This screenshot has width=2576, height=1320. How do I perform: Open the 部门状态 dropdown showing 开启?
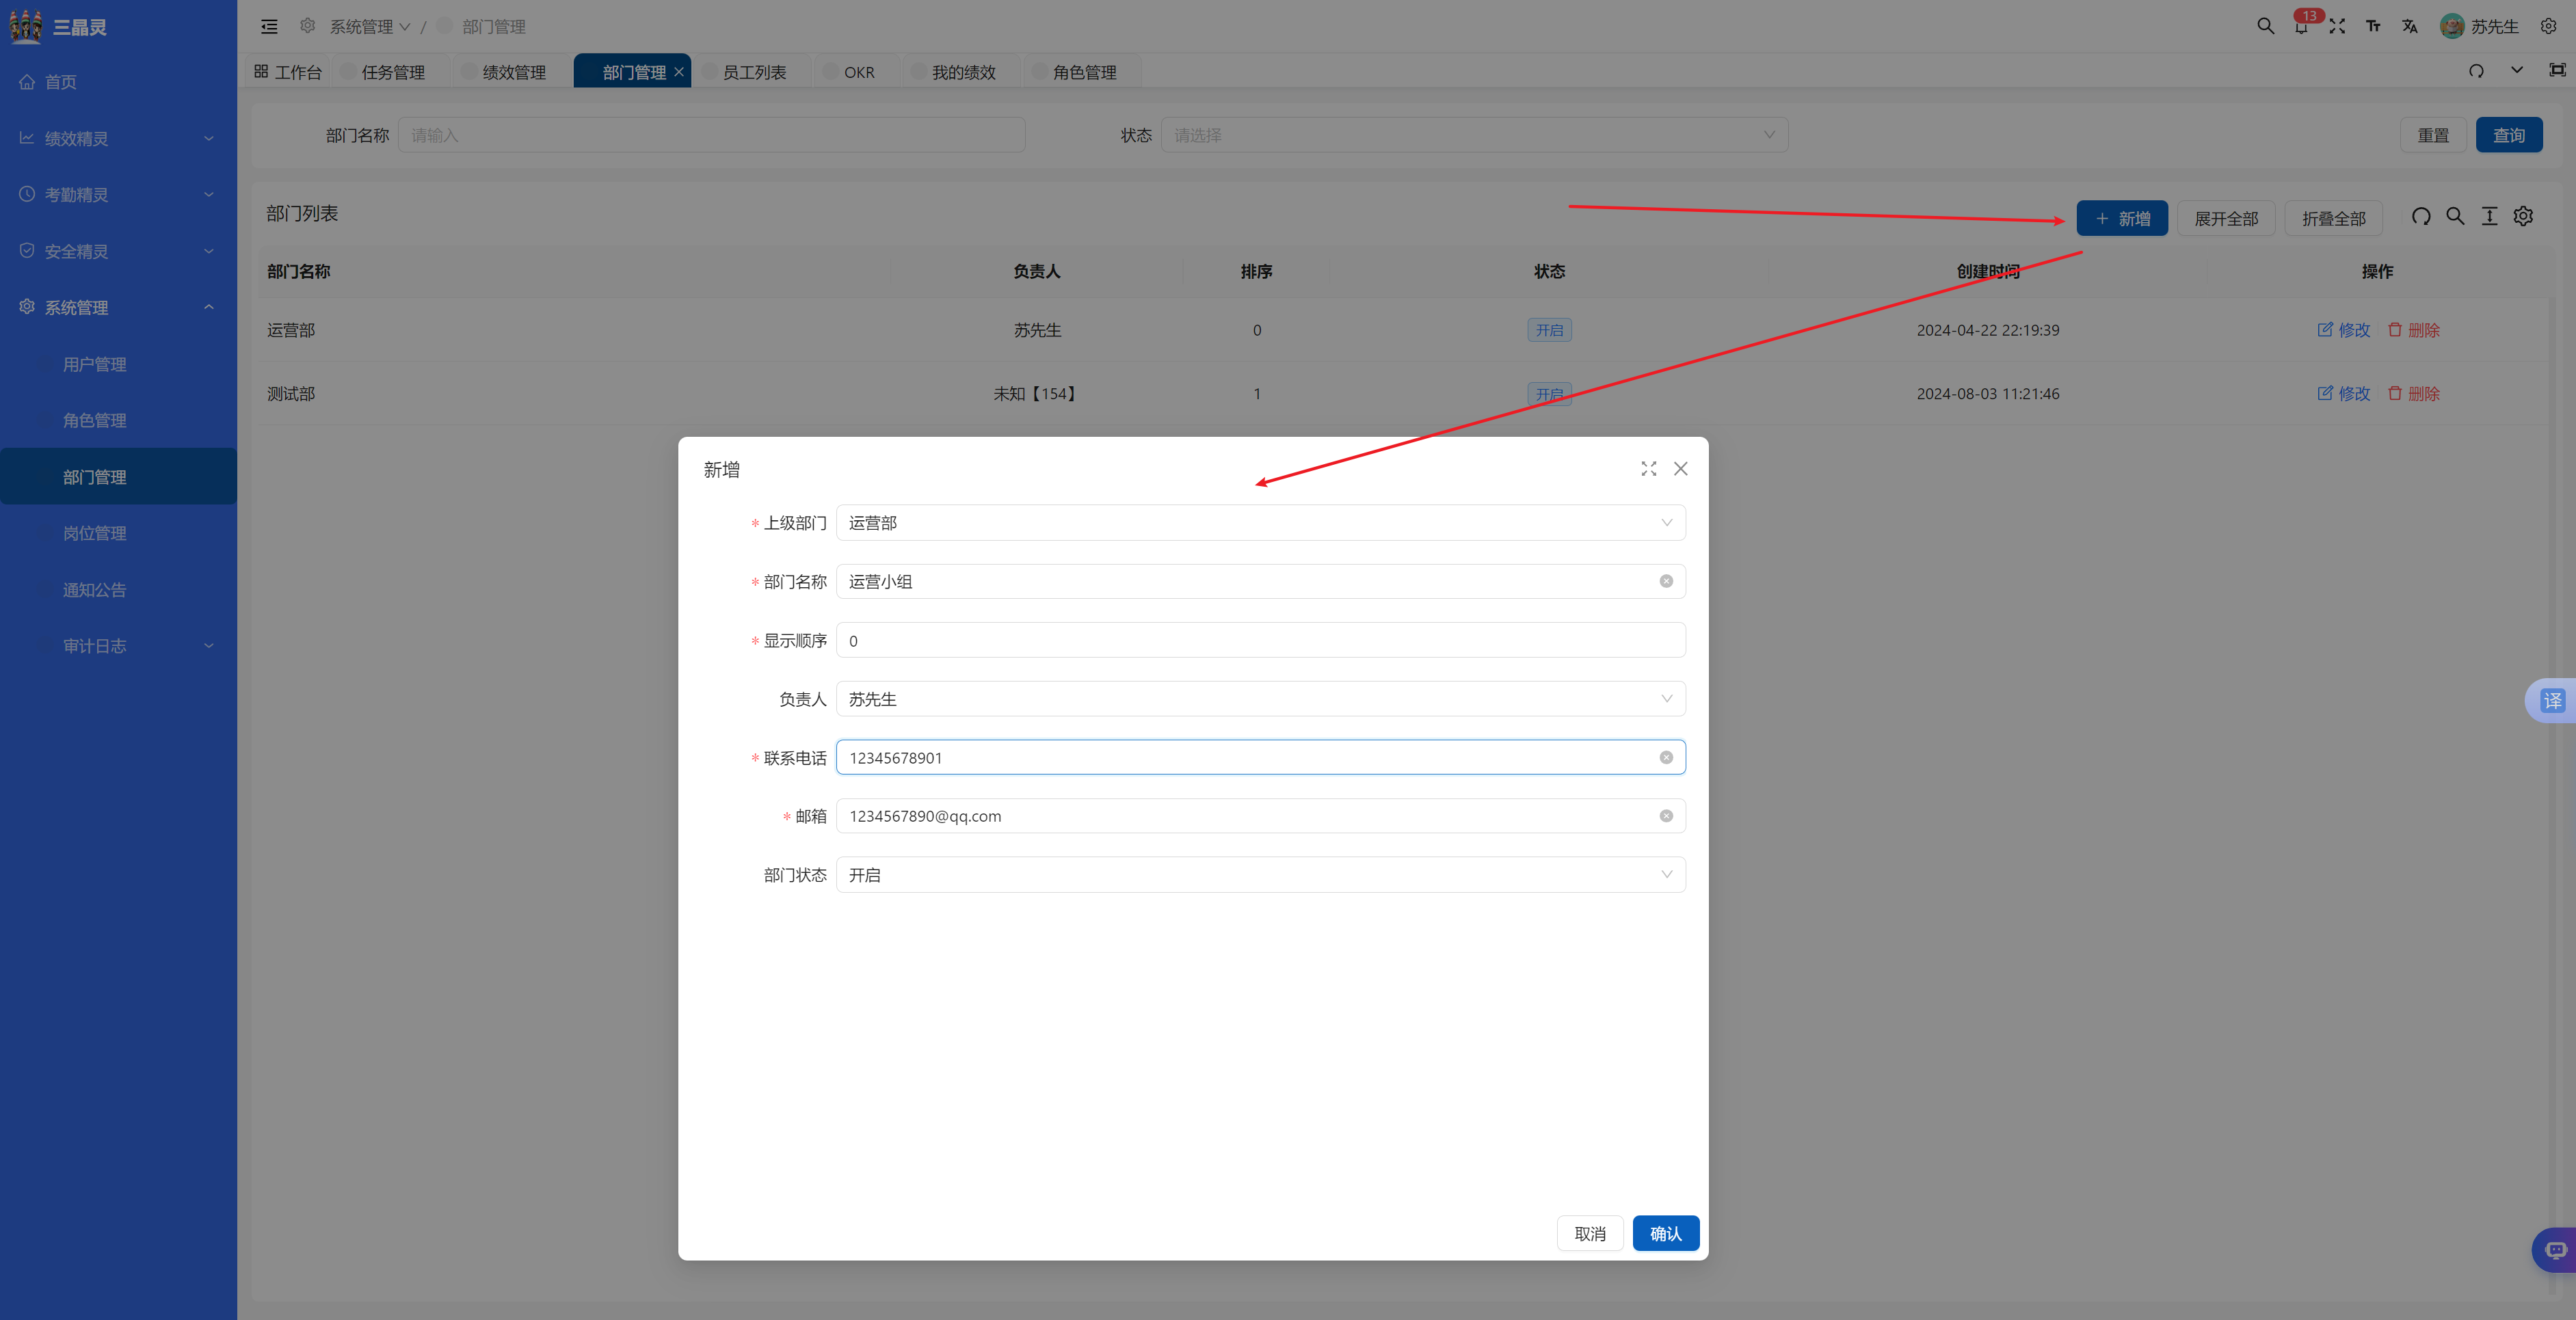pos(1260,875)
